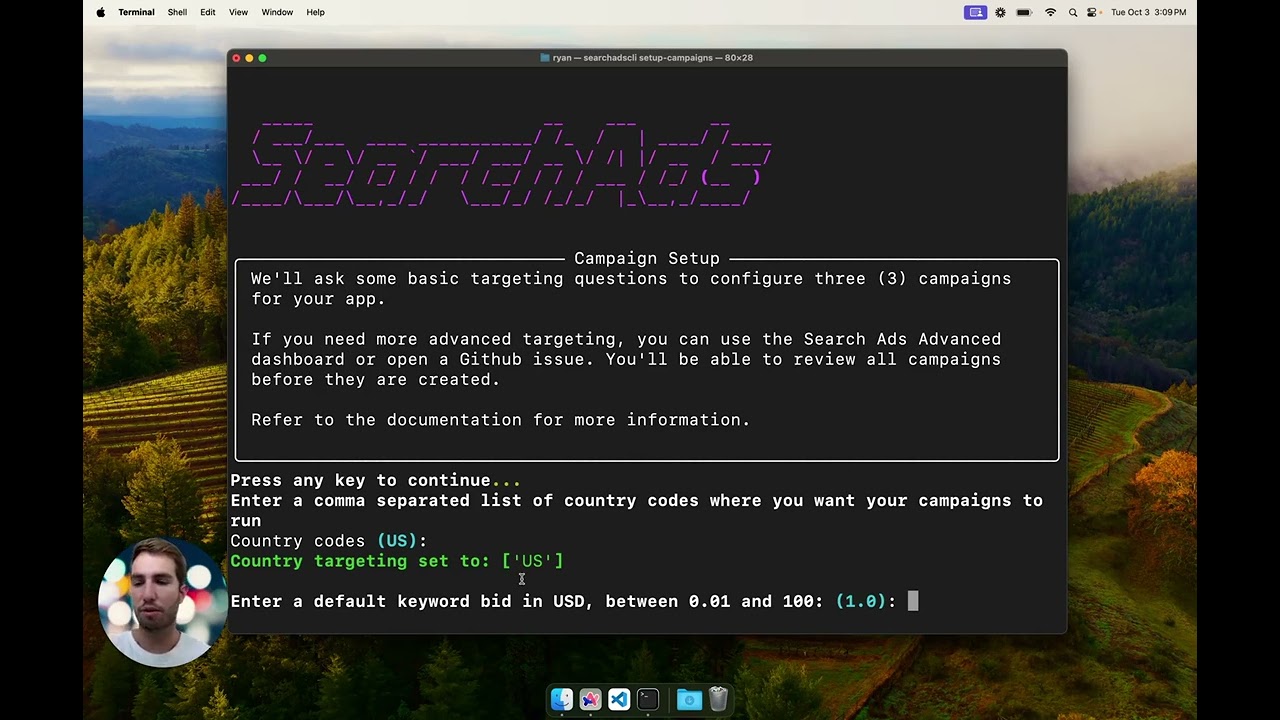The width and height of the screenshot is (1280, 720).
Task: Open the Terminal app menu
Action: pos(136,12)
